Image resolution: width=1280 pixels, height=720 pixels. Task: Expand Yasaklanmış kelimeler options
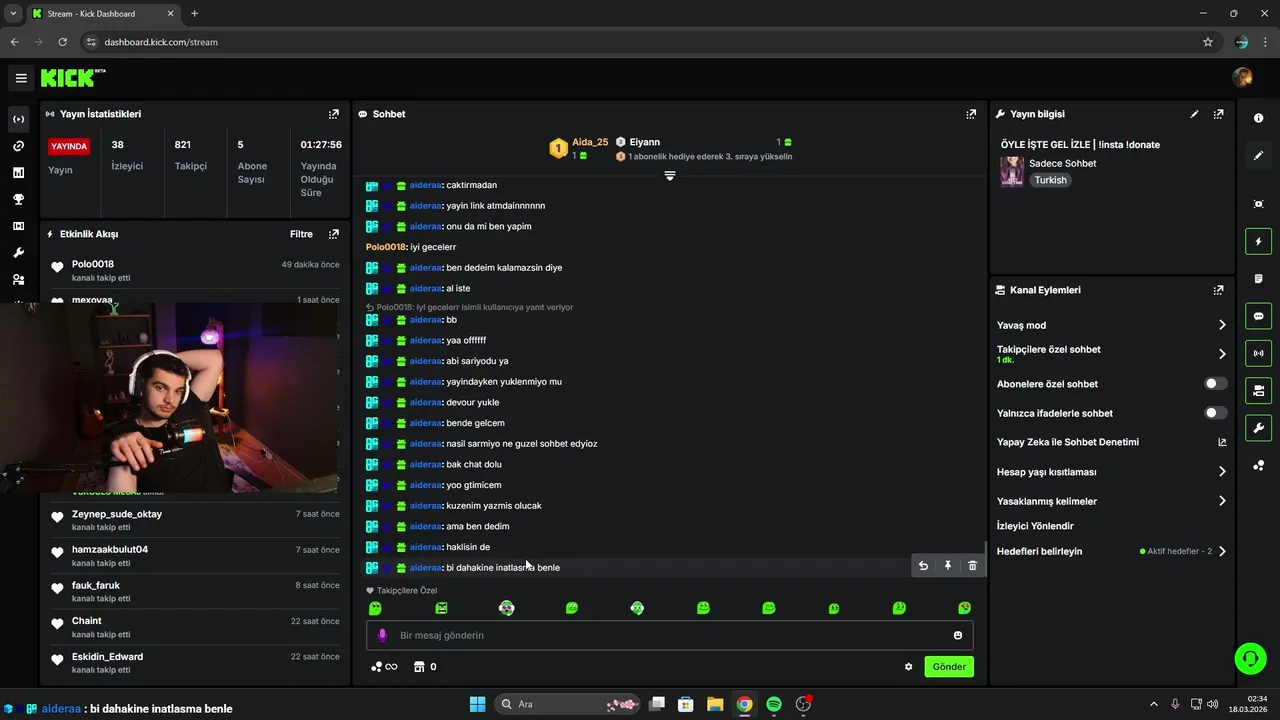1222,501
